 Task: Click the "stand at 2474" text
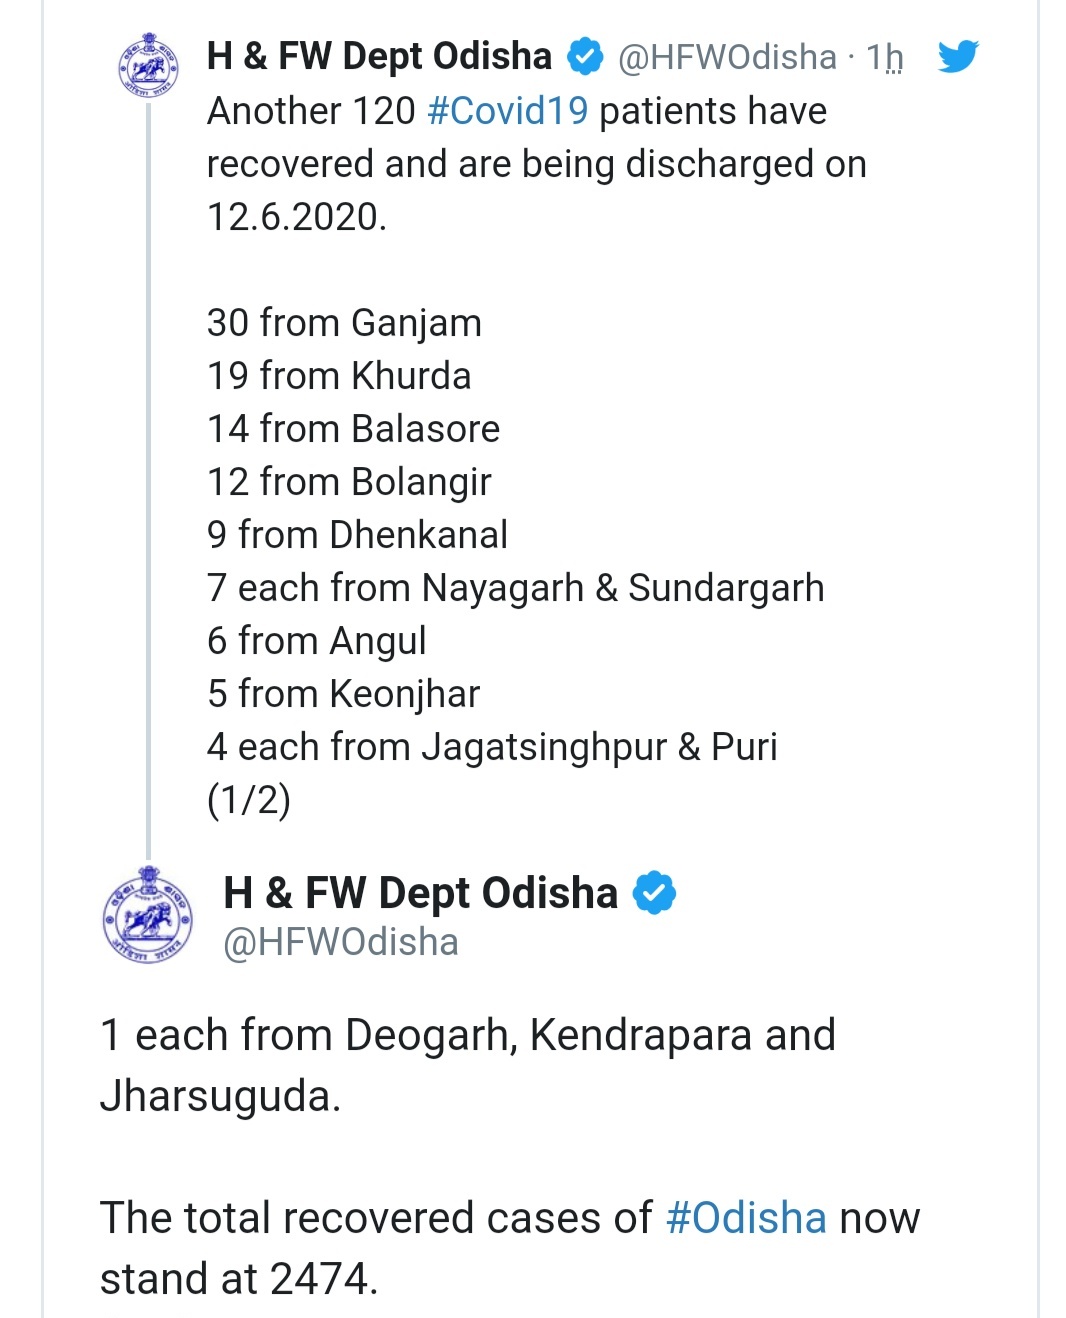coord(238,1279)
